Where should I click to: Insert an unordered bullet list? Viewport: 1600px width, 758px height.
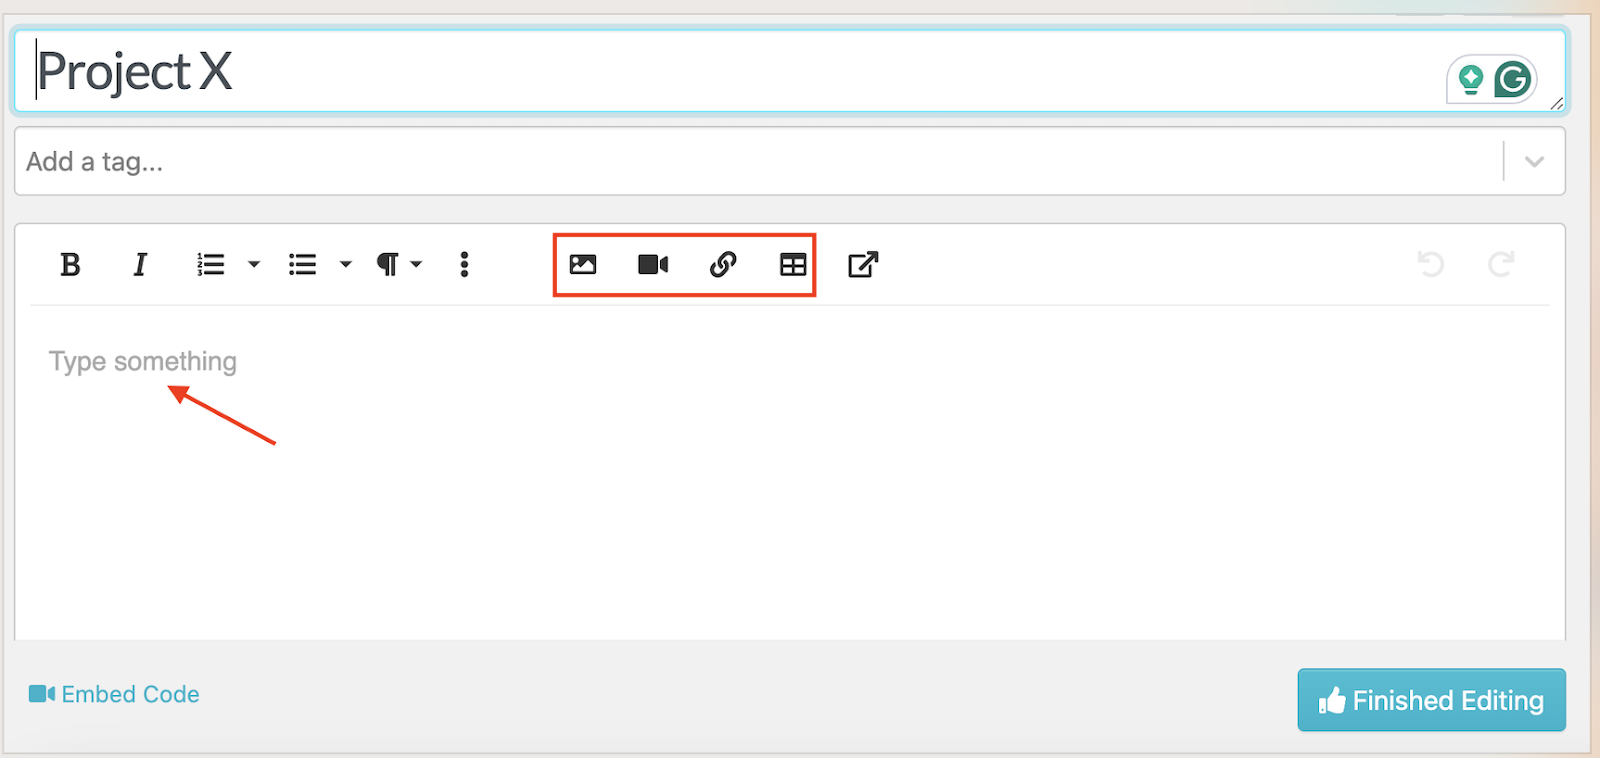[x=302, y=265]
